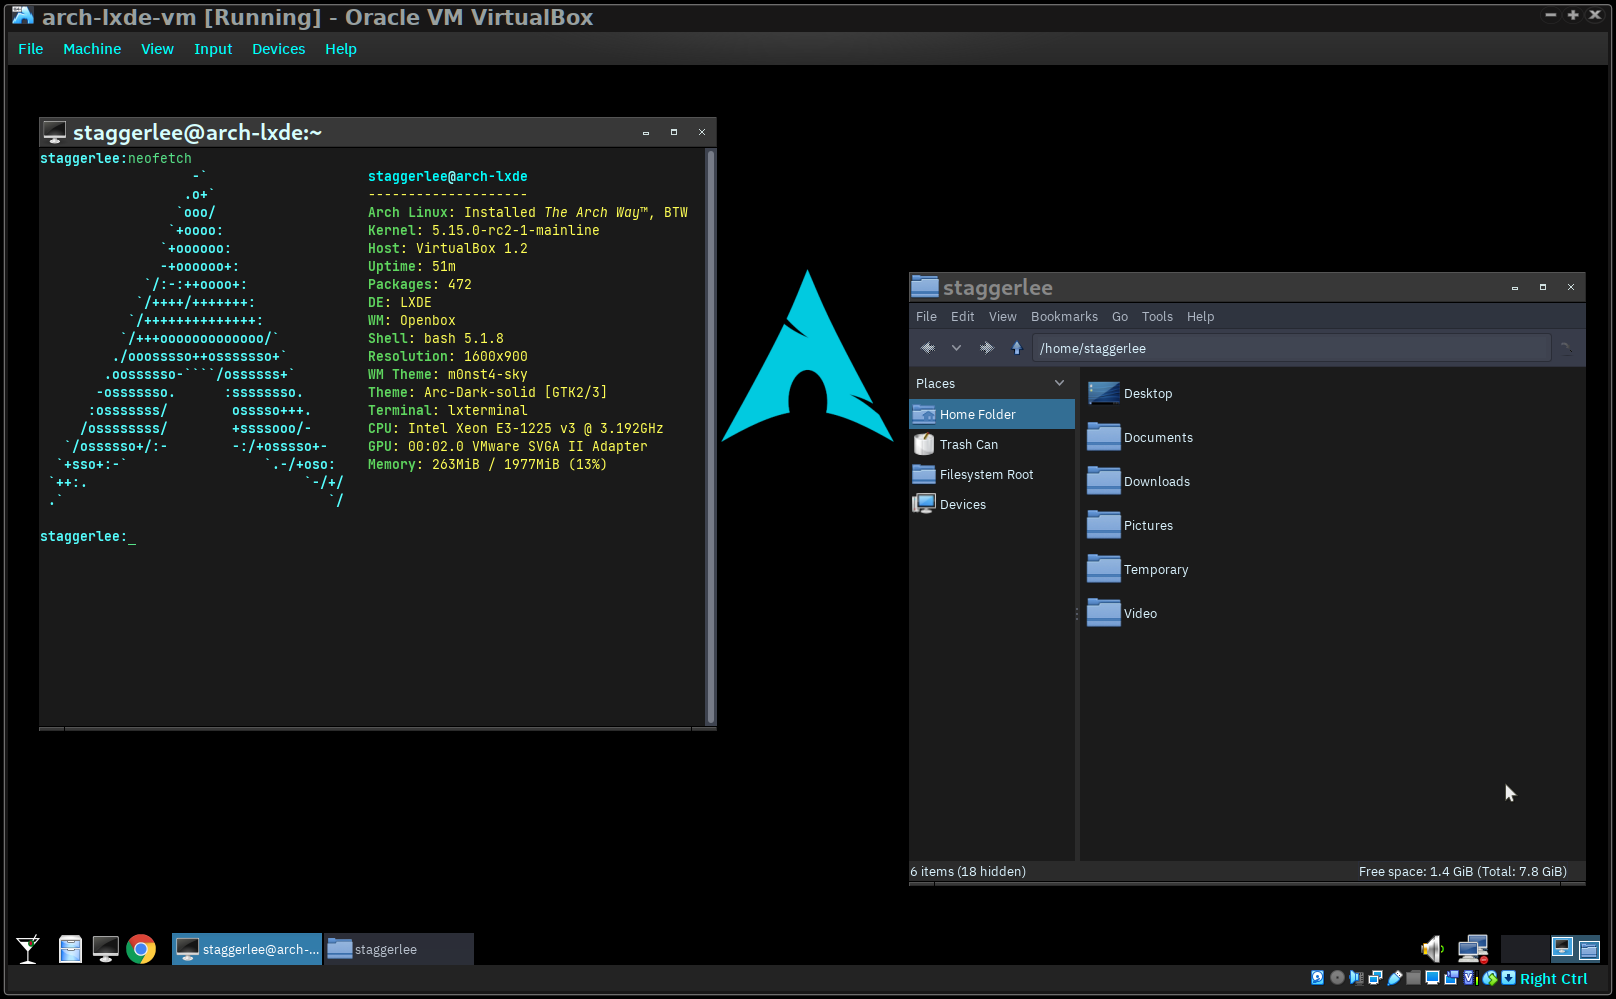
Task: Open VirtualBox recording indicator
Action: [x=1451, y=978]
